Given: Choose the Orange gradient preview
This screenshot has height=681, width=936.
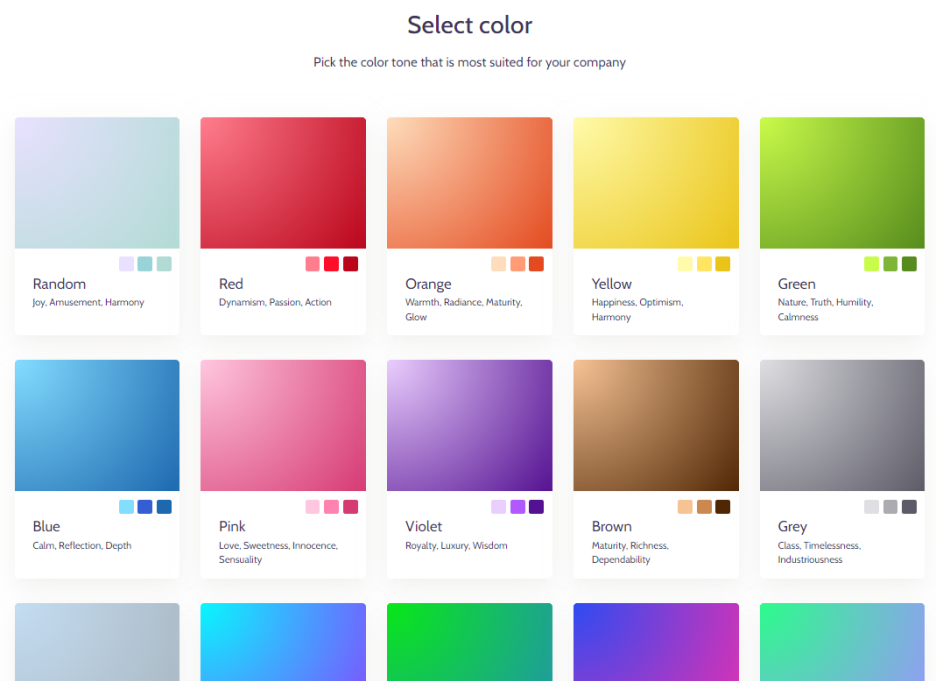Looking at the screenshot, I should [x=469, y=183].
